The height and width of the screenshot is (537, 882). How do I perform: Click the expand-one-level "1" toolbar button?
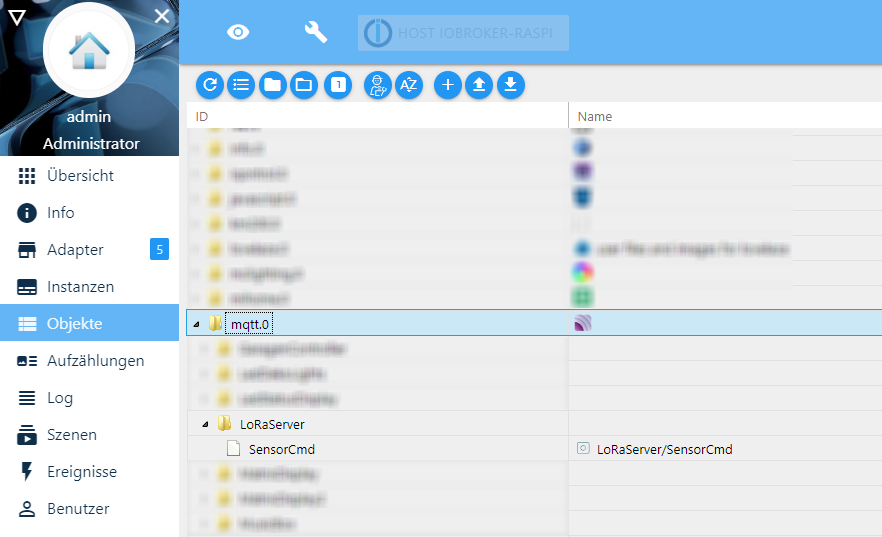(338, 85)
